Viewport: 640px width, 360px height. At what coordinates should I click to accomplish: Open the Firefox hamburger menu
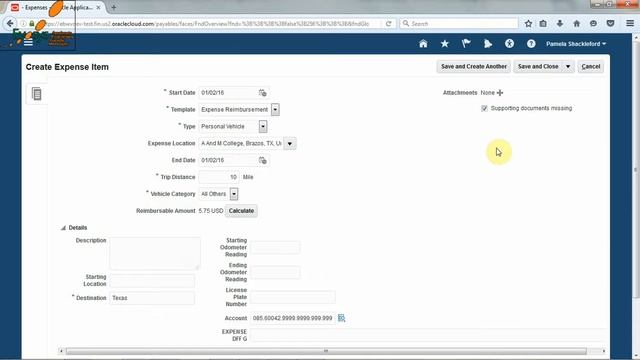(630, 24)
